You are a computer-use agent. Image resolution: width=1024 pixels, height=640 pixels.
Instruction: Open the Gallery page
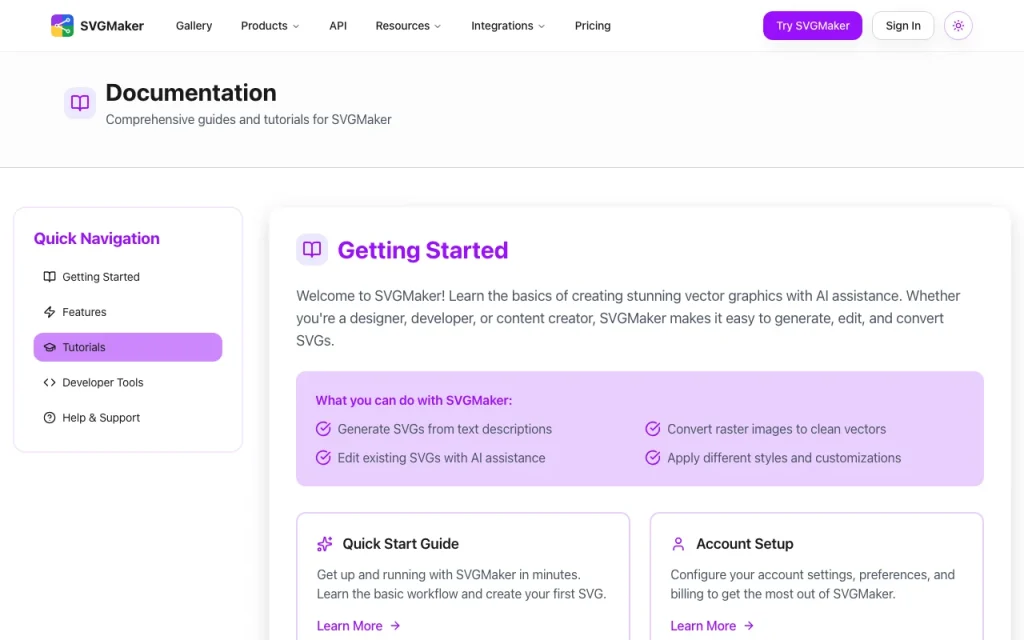click(194, 26)
